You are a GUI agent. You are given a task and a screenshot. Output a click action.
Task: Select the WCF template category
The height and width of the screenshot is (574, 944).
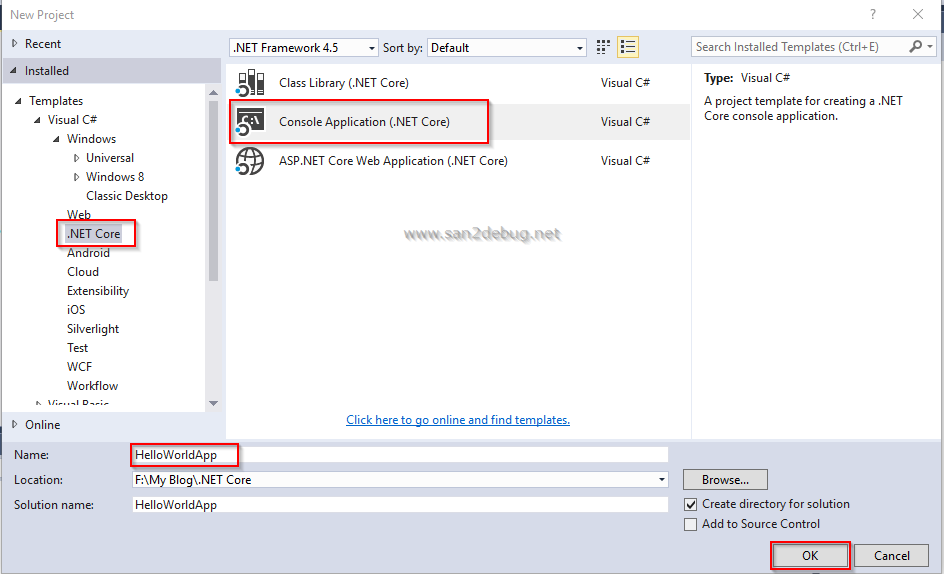click(x=79, y=367)
